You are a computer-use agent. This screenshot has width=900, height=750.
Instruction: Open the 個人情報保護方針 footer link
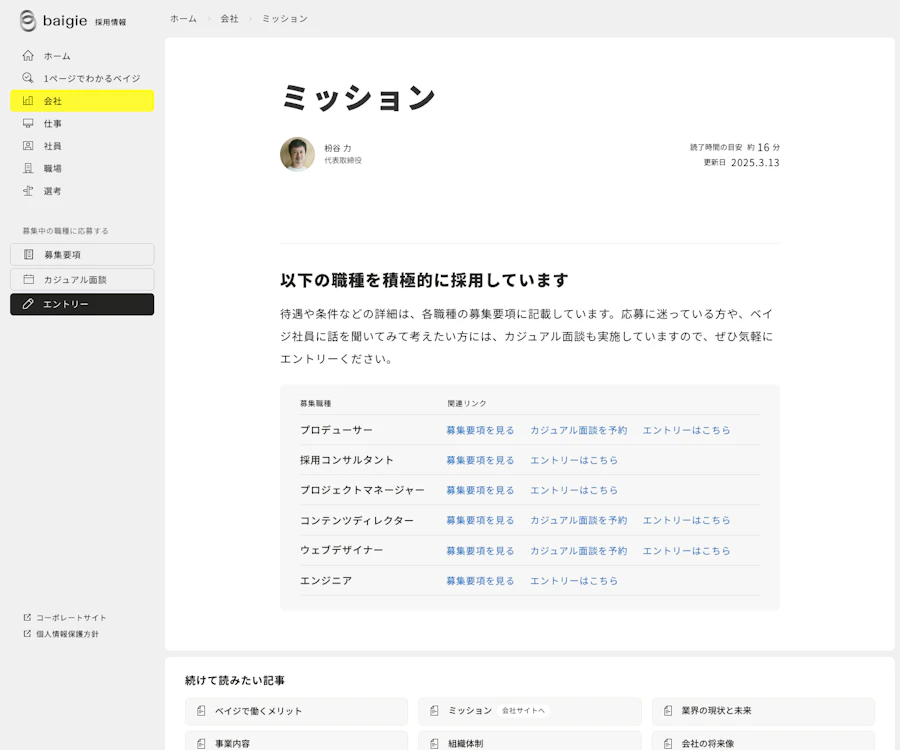[x=61, y=634]
